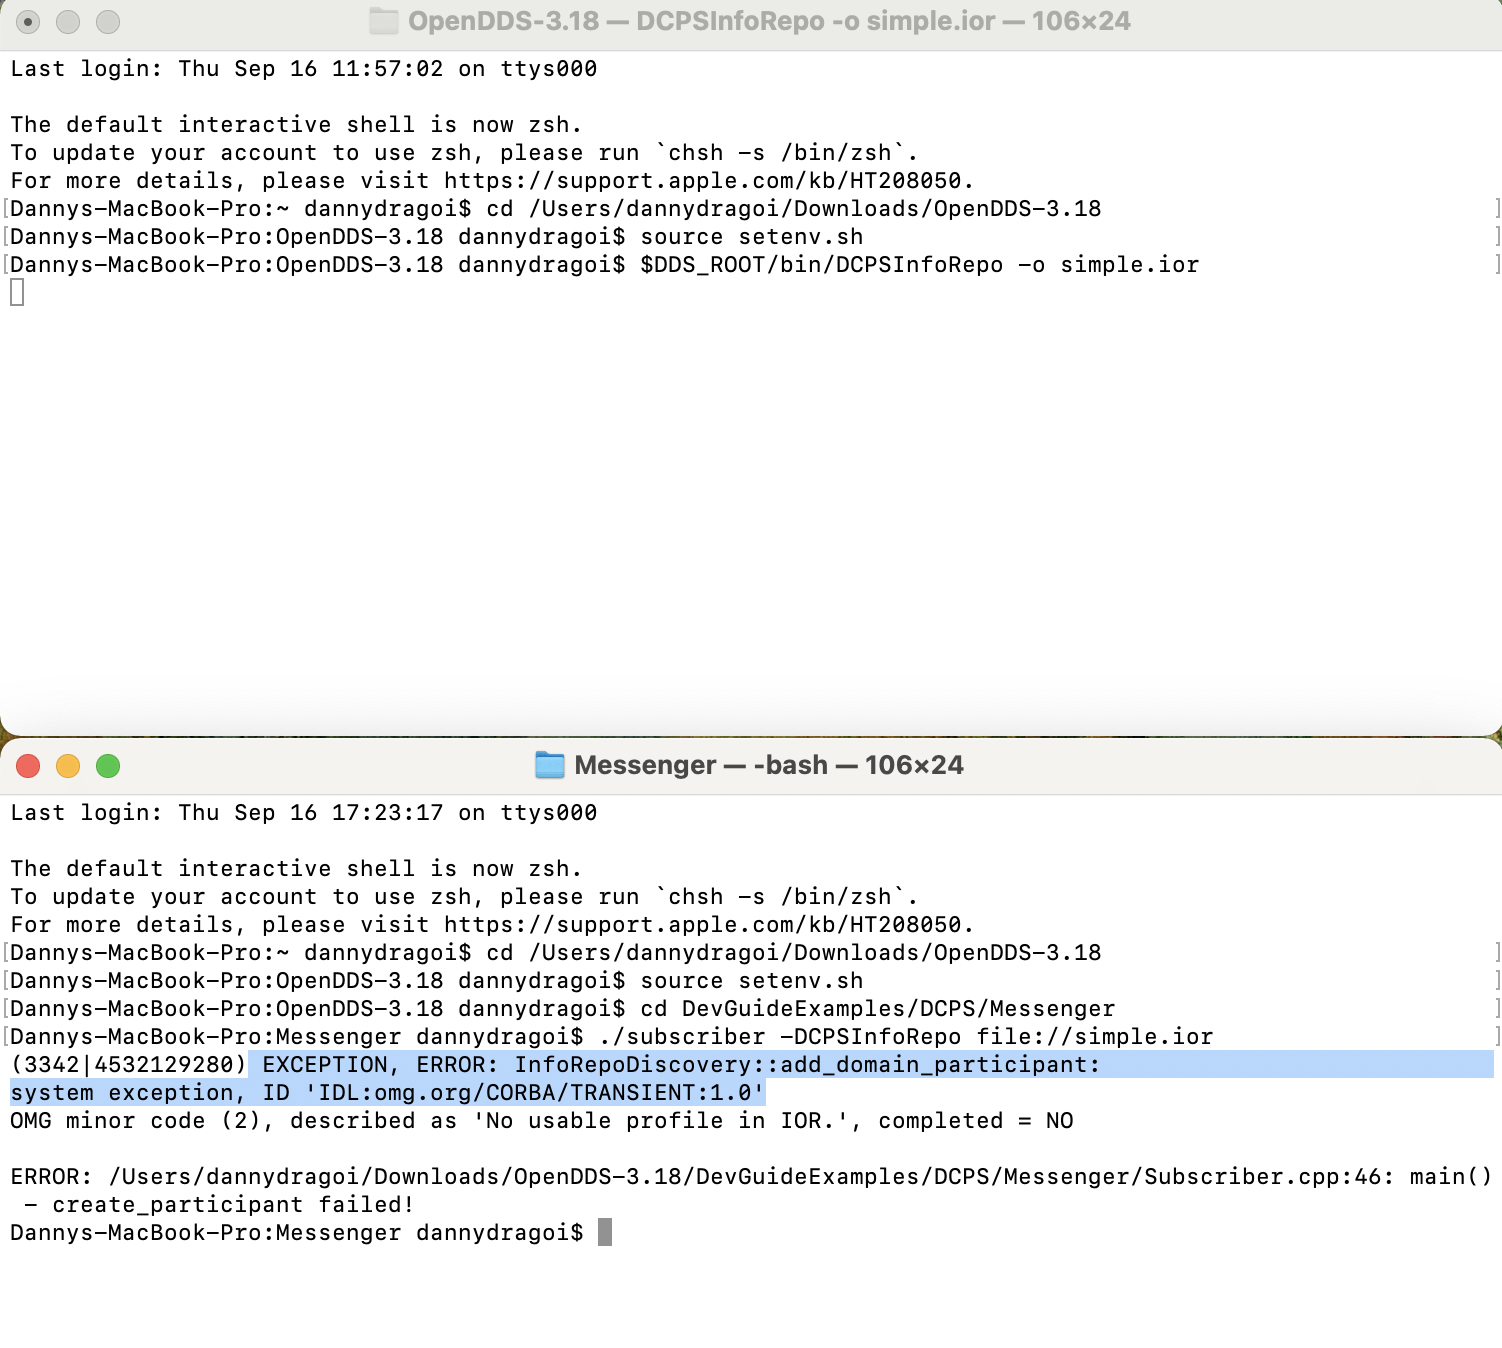Click the blinking cursor in DCPSInfoRepo window
The height and width of the screenshot is (1348, 1502).
pyautogui.click(x=16, y=293)
